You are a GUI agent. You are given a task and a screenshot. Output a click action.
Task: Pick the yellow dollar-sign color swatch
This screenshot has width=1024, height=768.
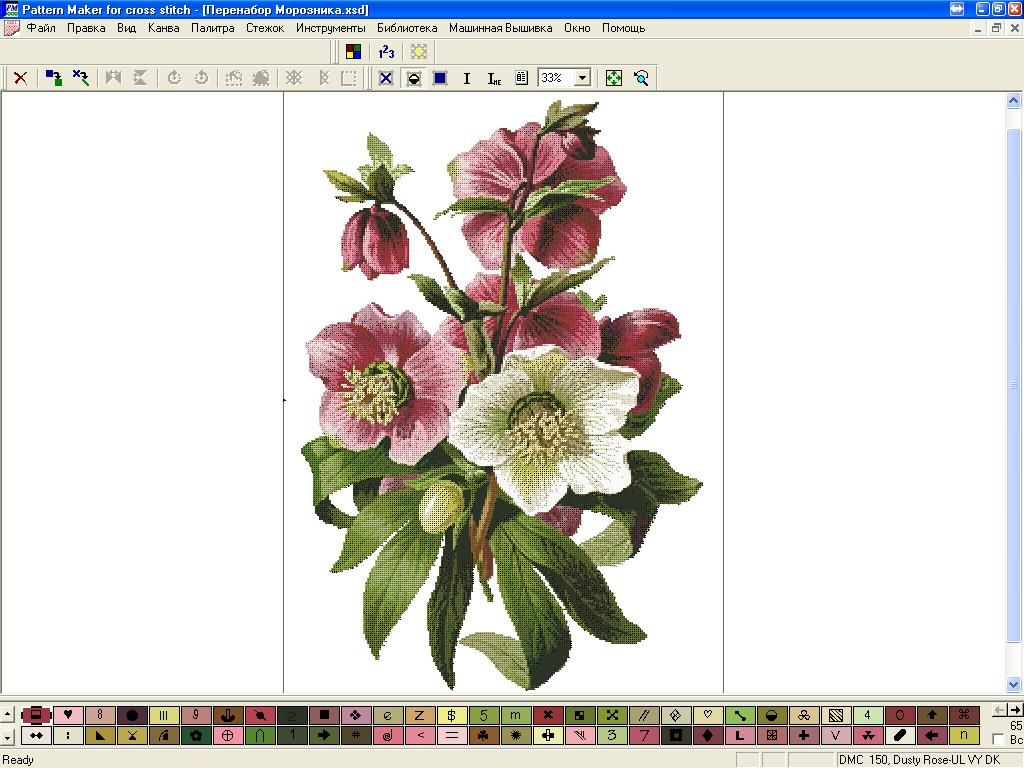pos(452,715)
